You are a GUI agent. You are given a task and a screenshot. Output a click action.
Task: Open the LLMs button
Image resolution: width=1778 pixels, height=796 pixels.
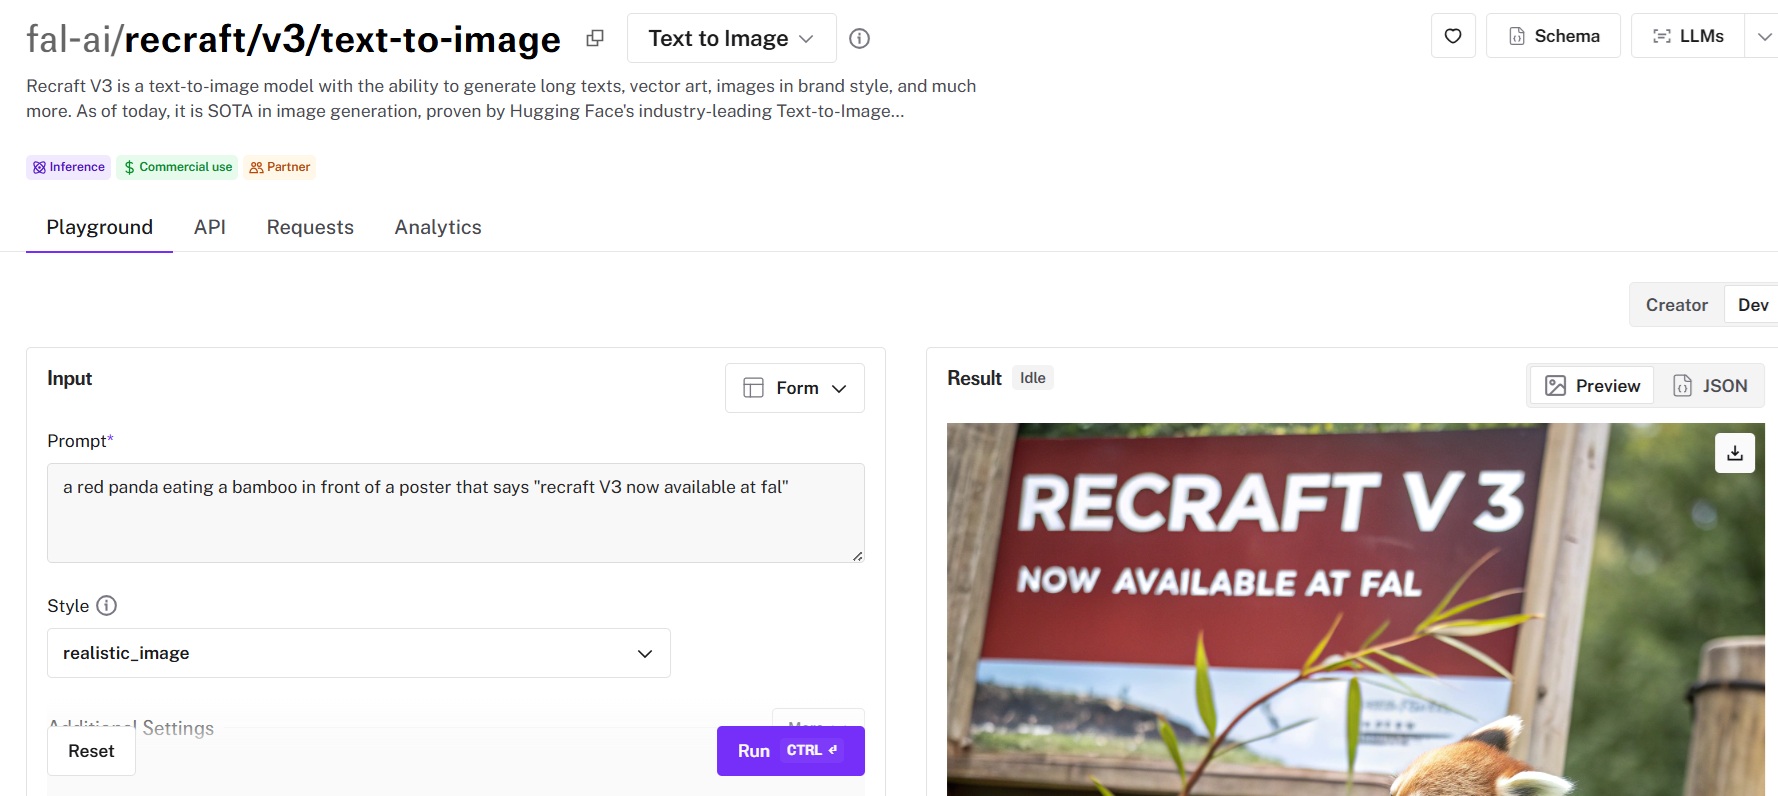[1688, 36]
